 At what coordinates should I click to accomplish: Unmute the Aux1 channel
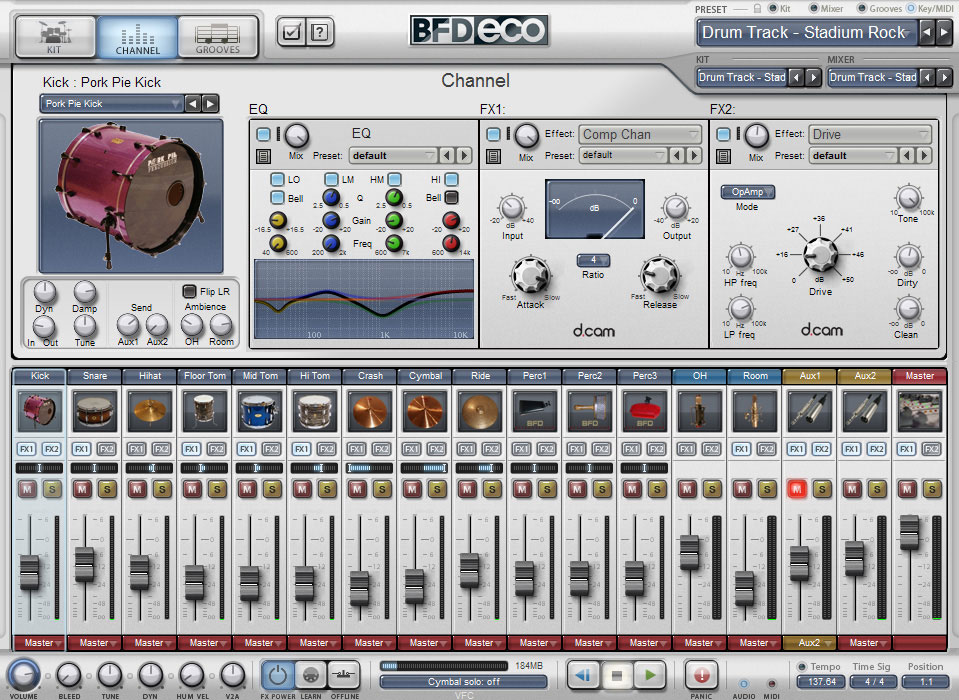pos(797,489)
